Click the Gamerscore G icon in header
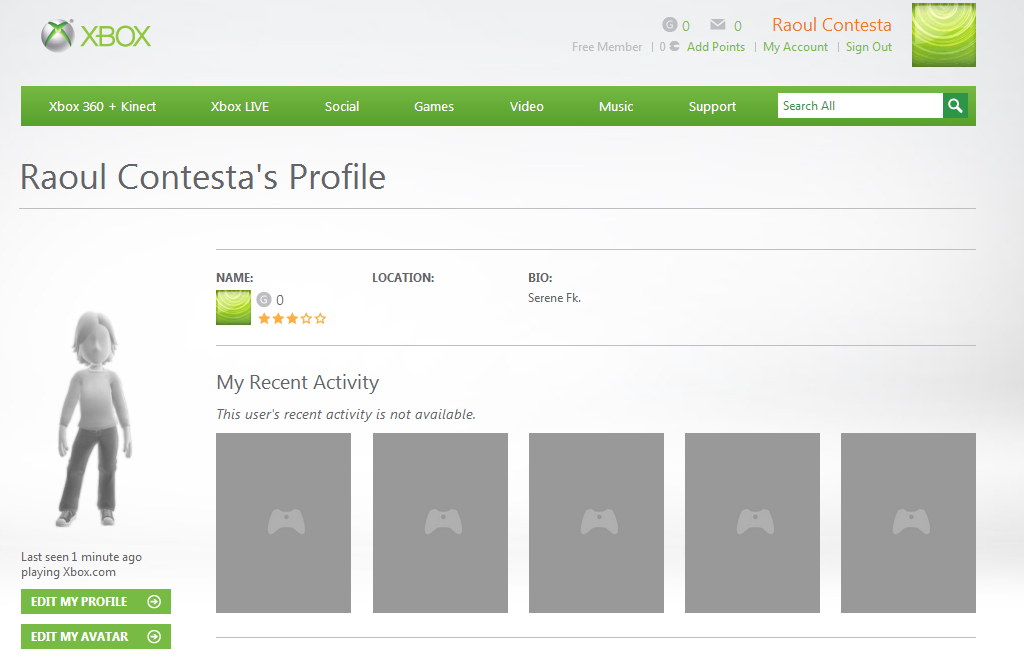1024x662 pixels. (669, 25)
